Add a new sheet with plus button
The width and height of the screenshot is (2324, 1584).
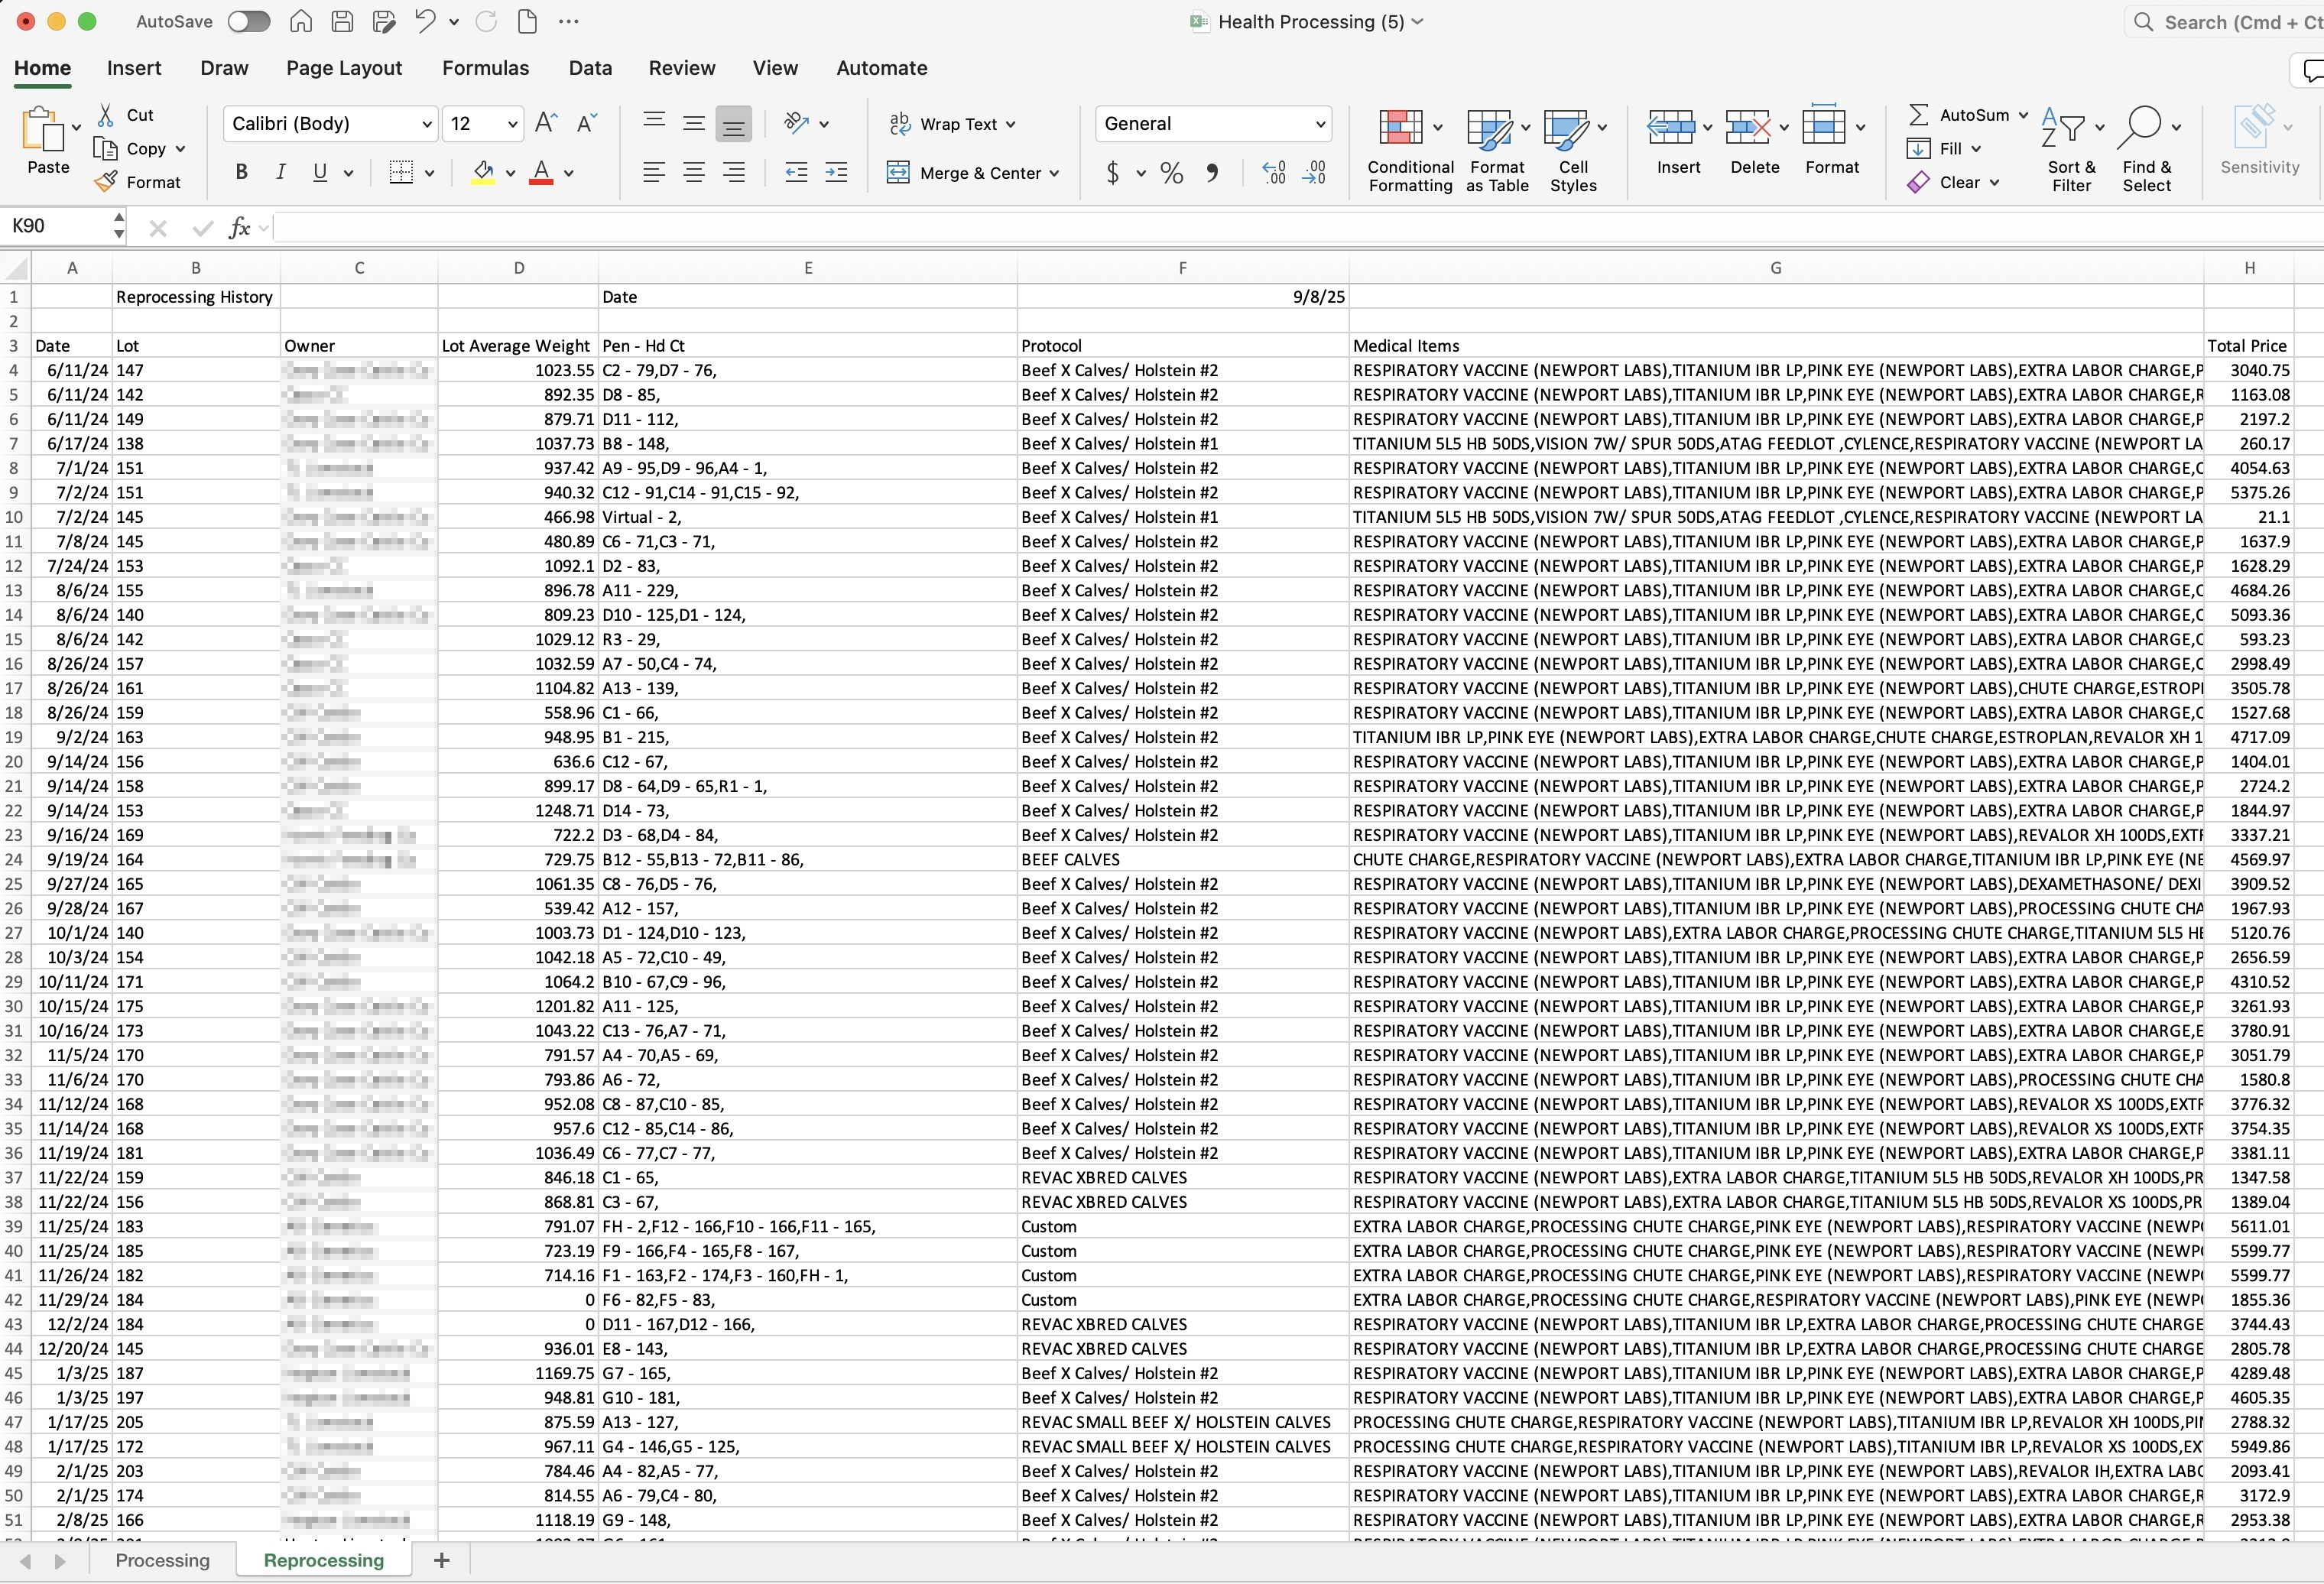(x=441, y=1560)
